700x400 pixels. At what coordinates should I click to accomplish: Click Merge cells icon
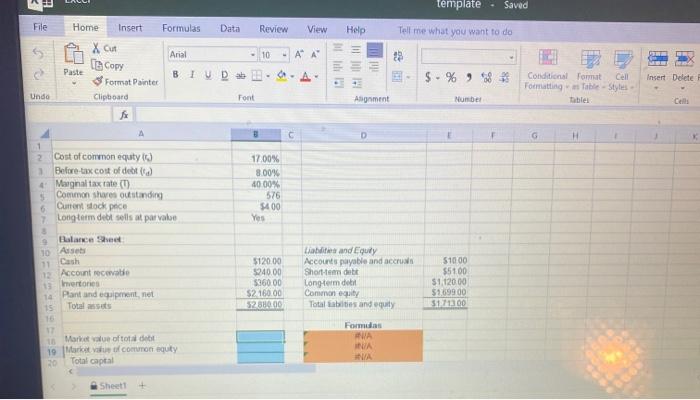pos(397,77)
